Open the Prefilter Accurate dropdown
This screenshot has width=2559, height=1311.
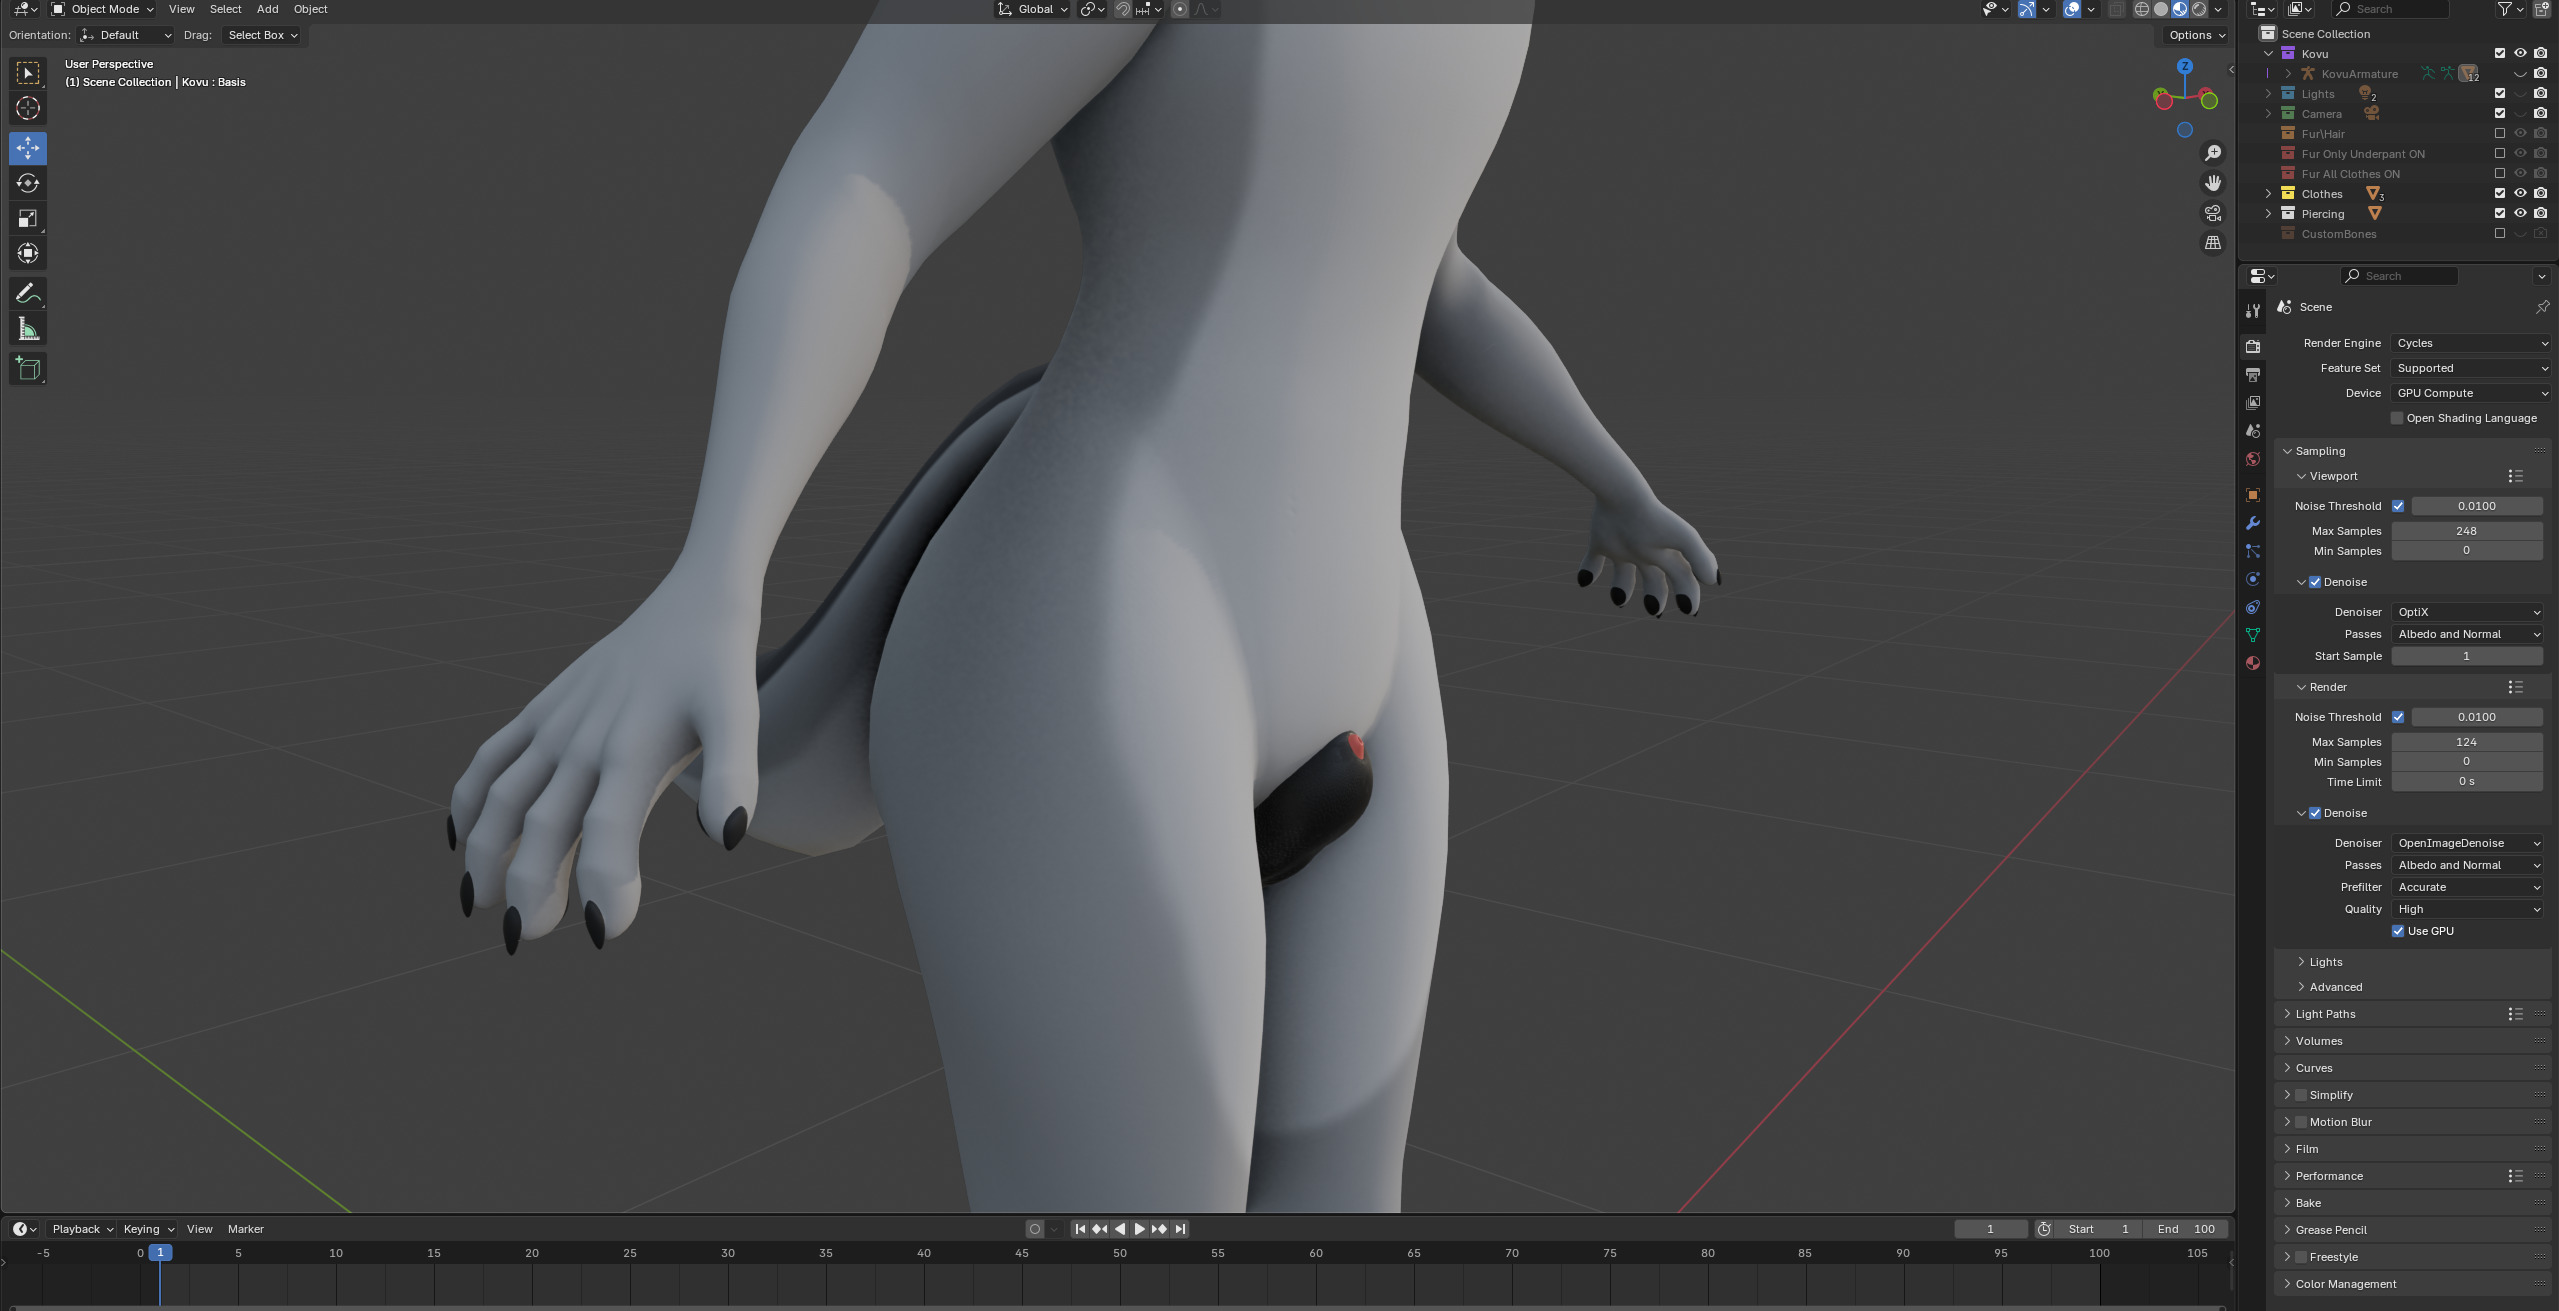pyautogui.click(x=2467, y=887)
